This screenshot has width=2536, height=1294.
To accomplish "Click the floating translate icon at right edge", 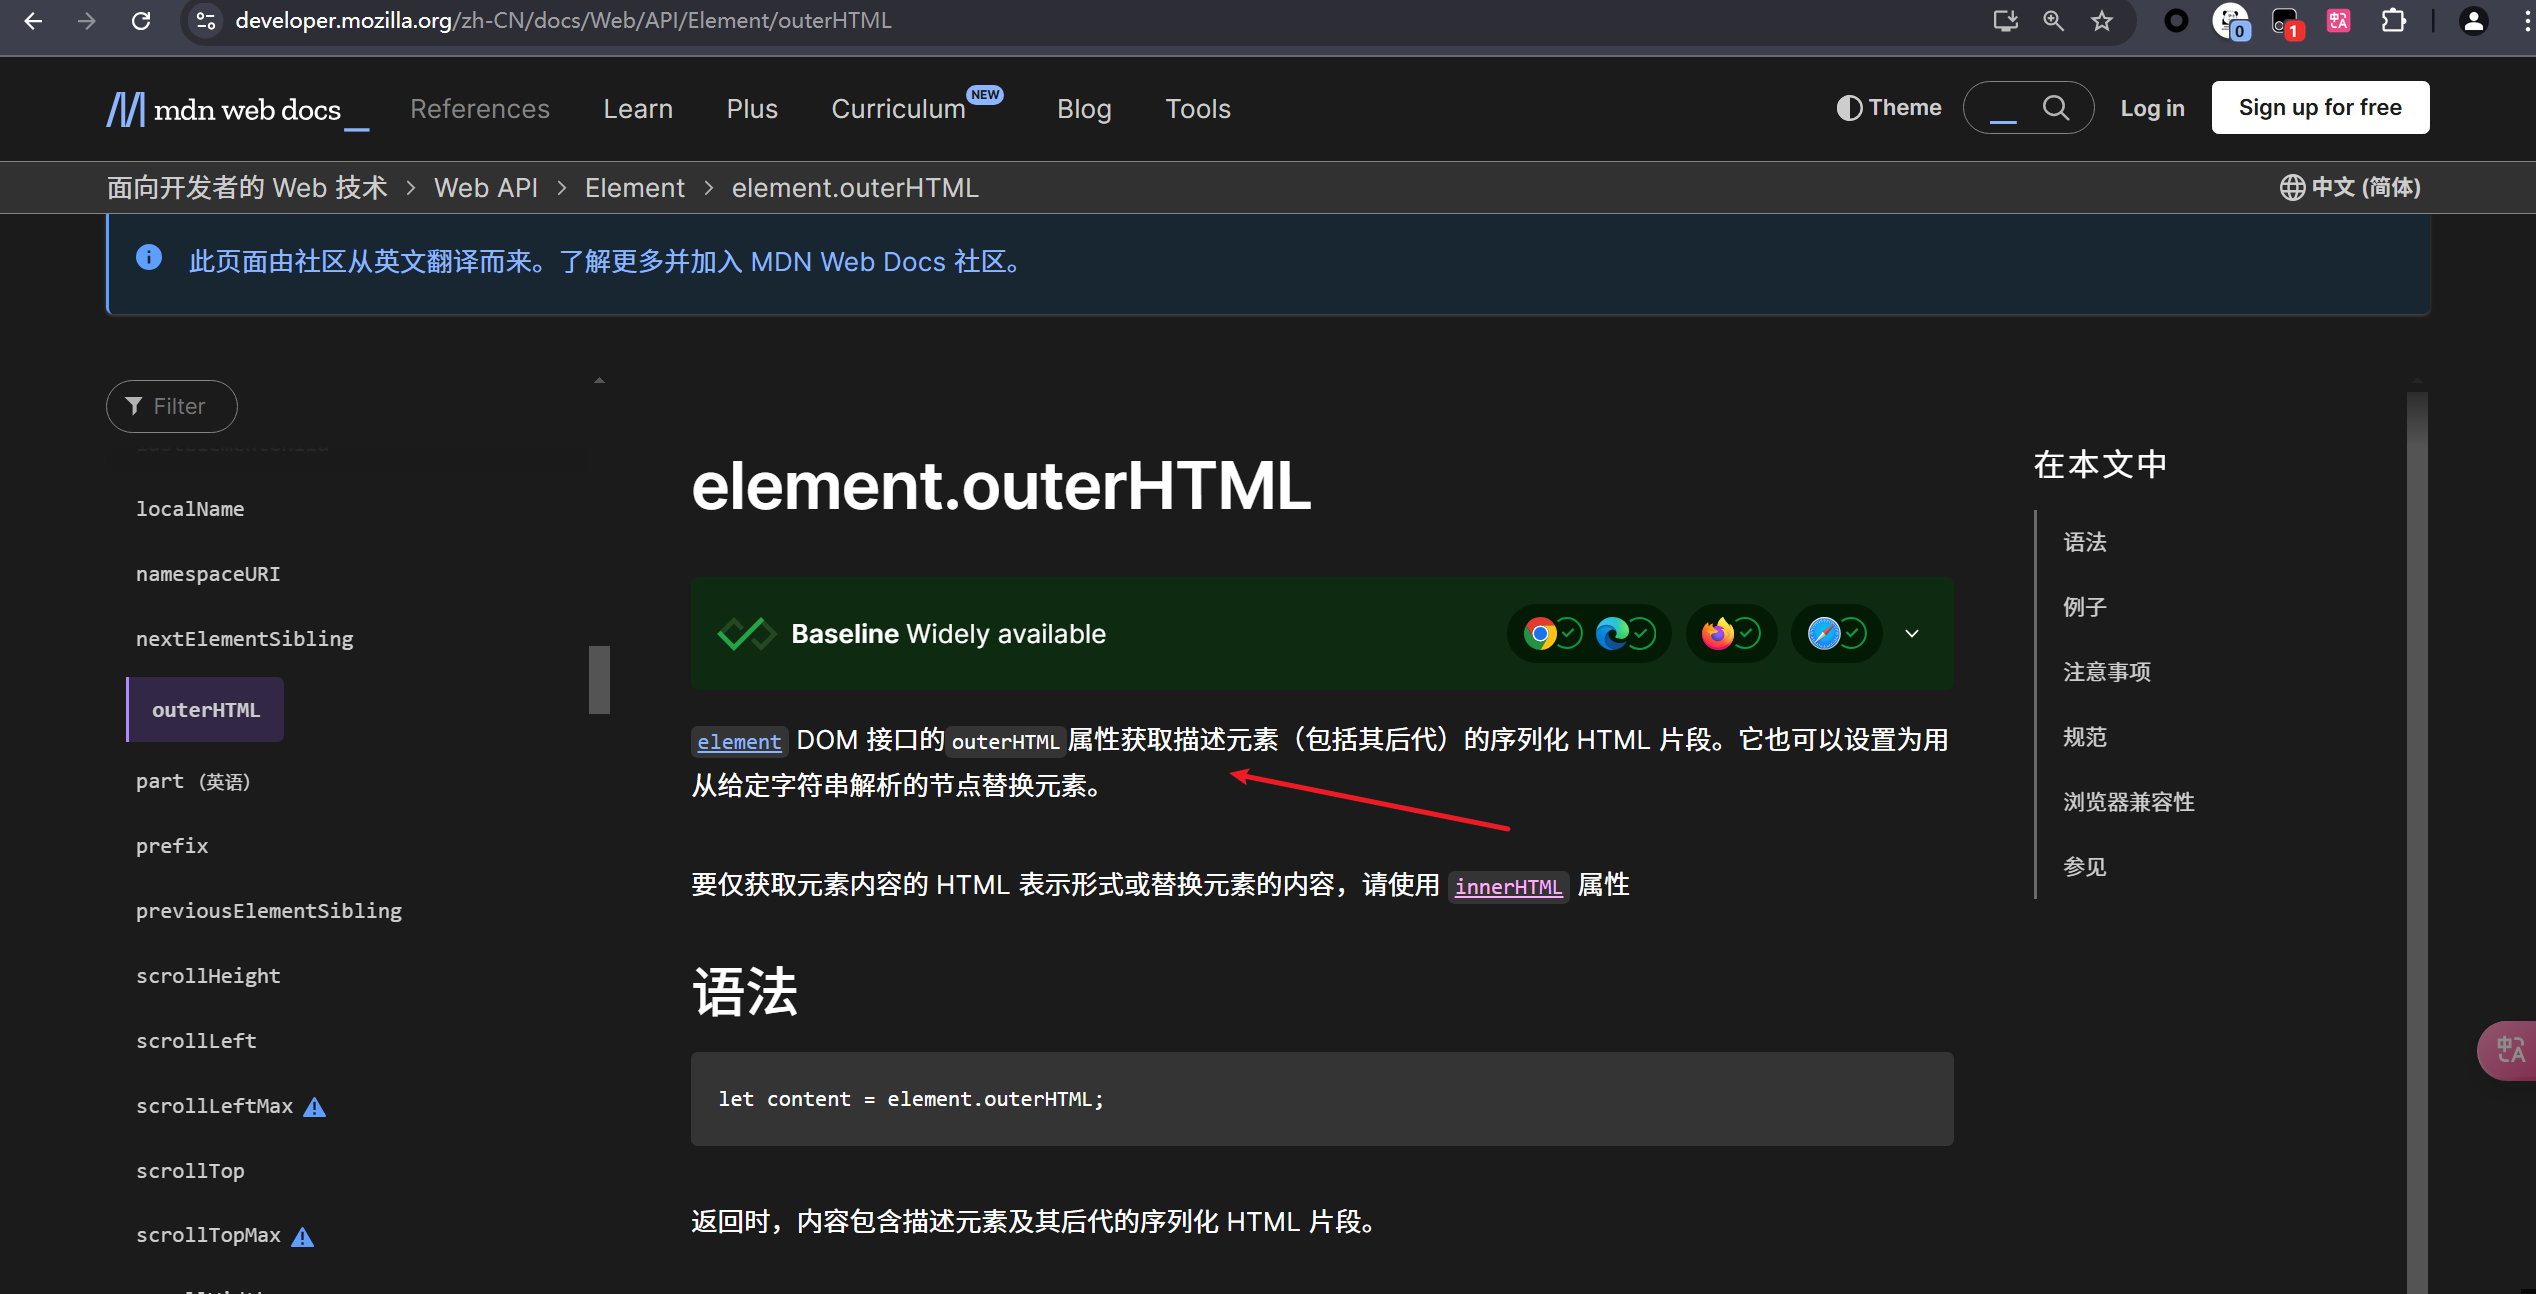I will [x=2510, y=1050].
